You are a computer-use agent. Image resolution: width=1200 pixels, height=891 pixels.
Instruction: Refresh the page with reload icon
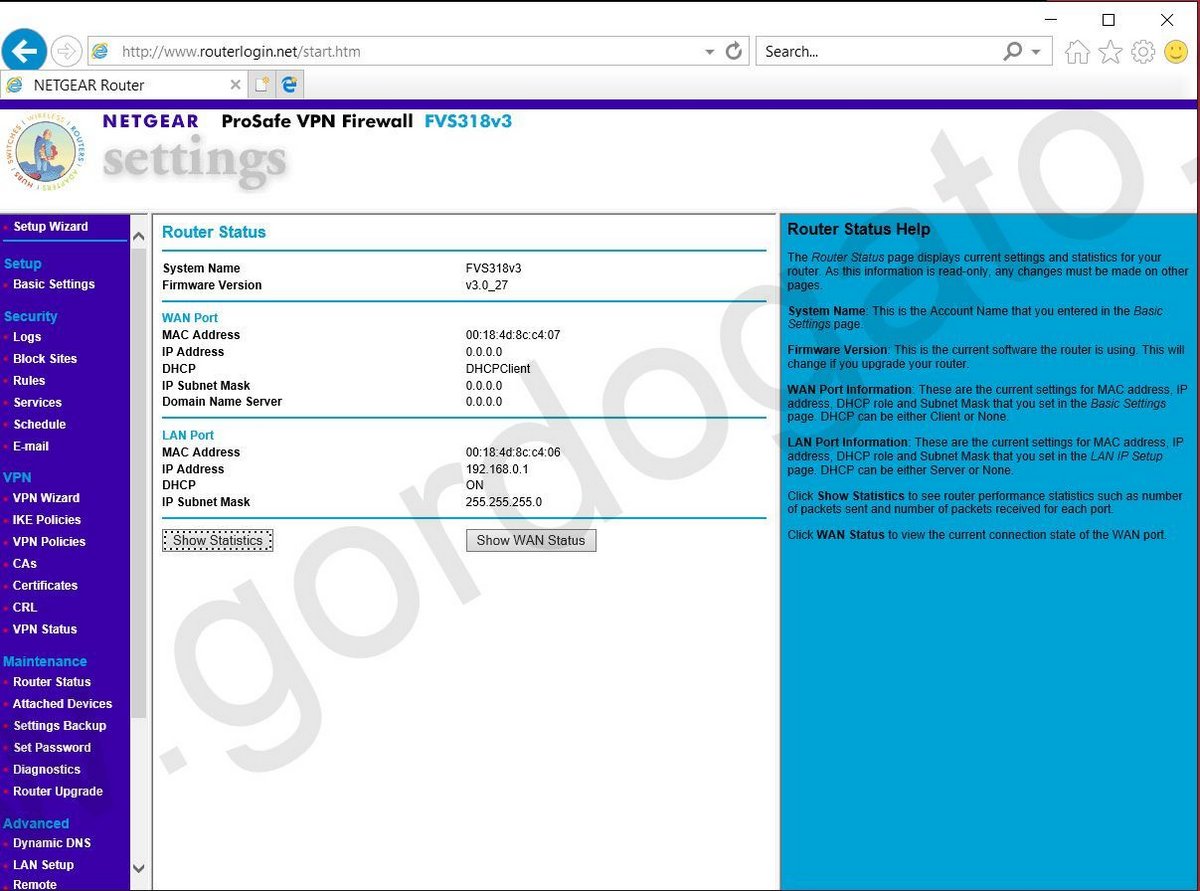coord(734,51)
